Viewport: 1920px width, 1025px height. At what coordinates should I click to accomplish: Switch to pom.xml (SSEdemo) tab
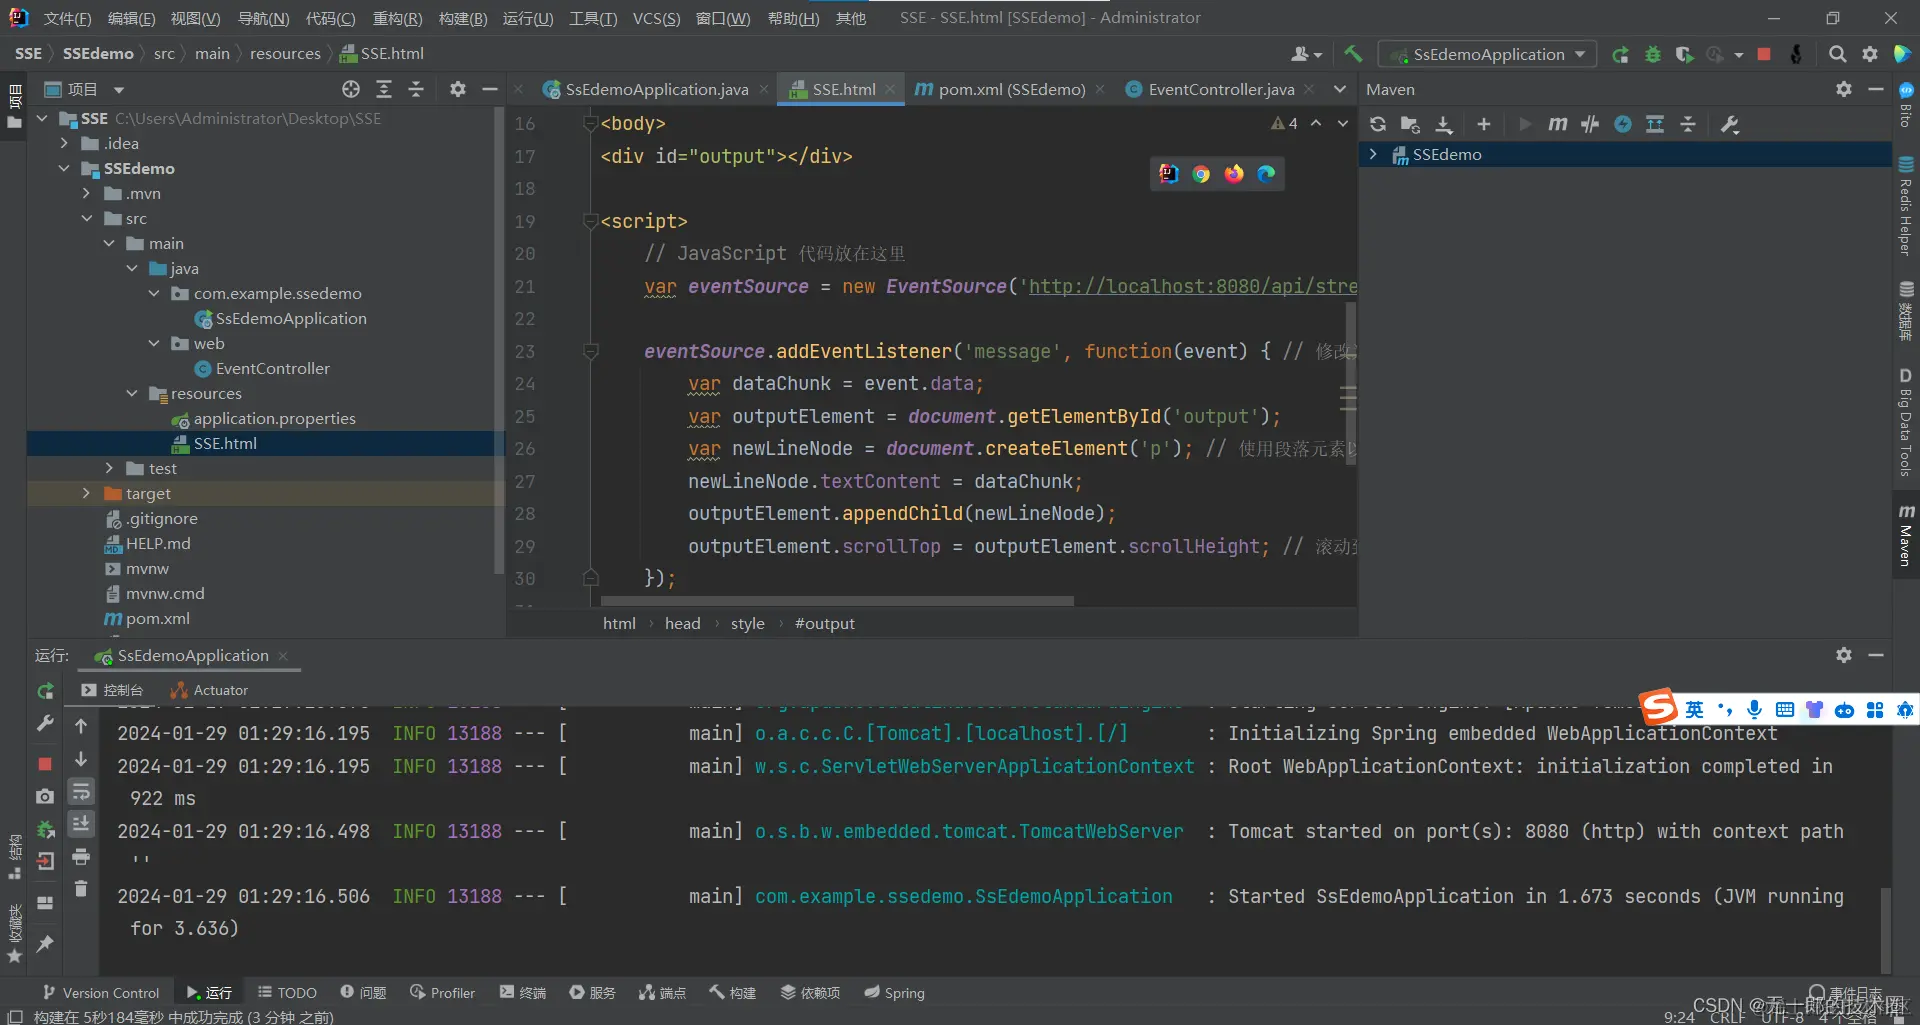[1011, 89]
